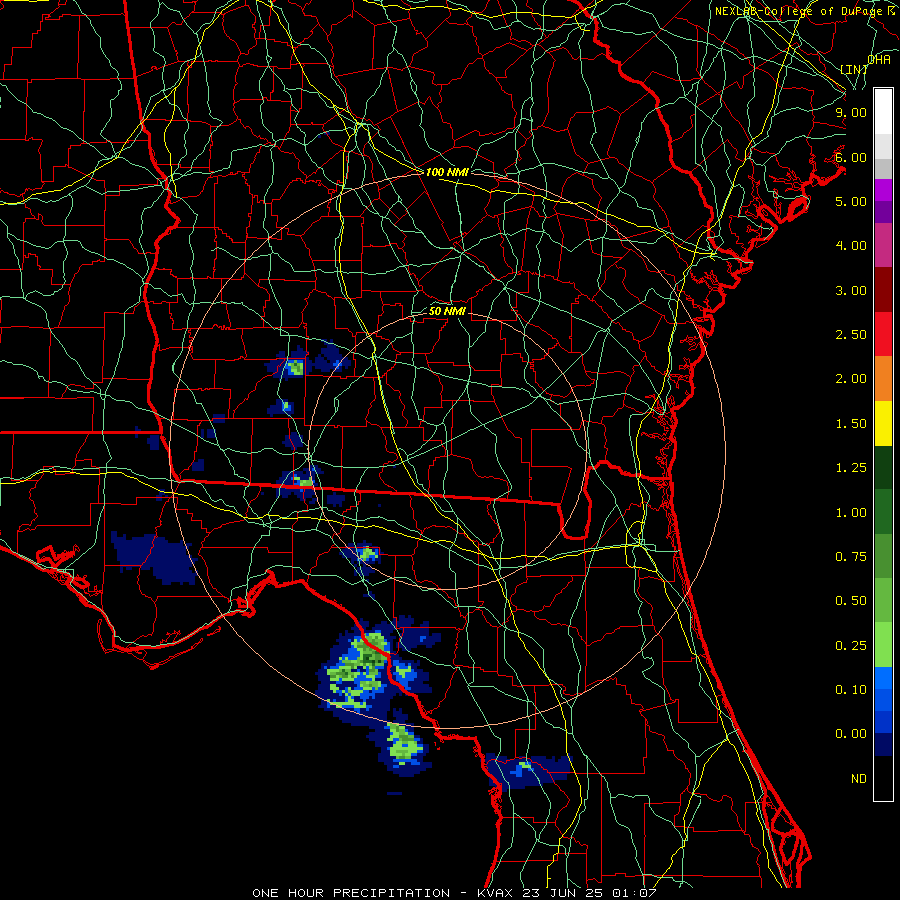This screenshot has width=900, height=900.
Task: Click the "1.25" legend value
Action: click(x=851, y=468)
